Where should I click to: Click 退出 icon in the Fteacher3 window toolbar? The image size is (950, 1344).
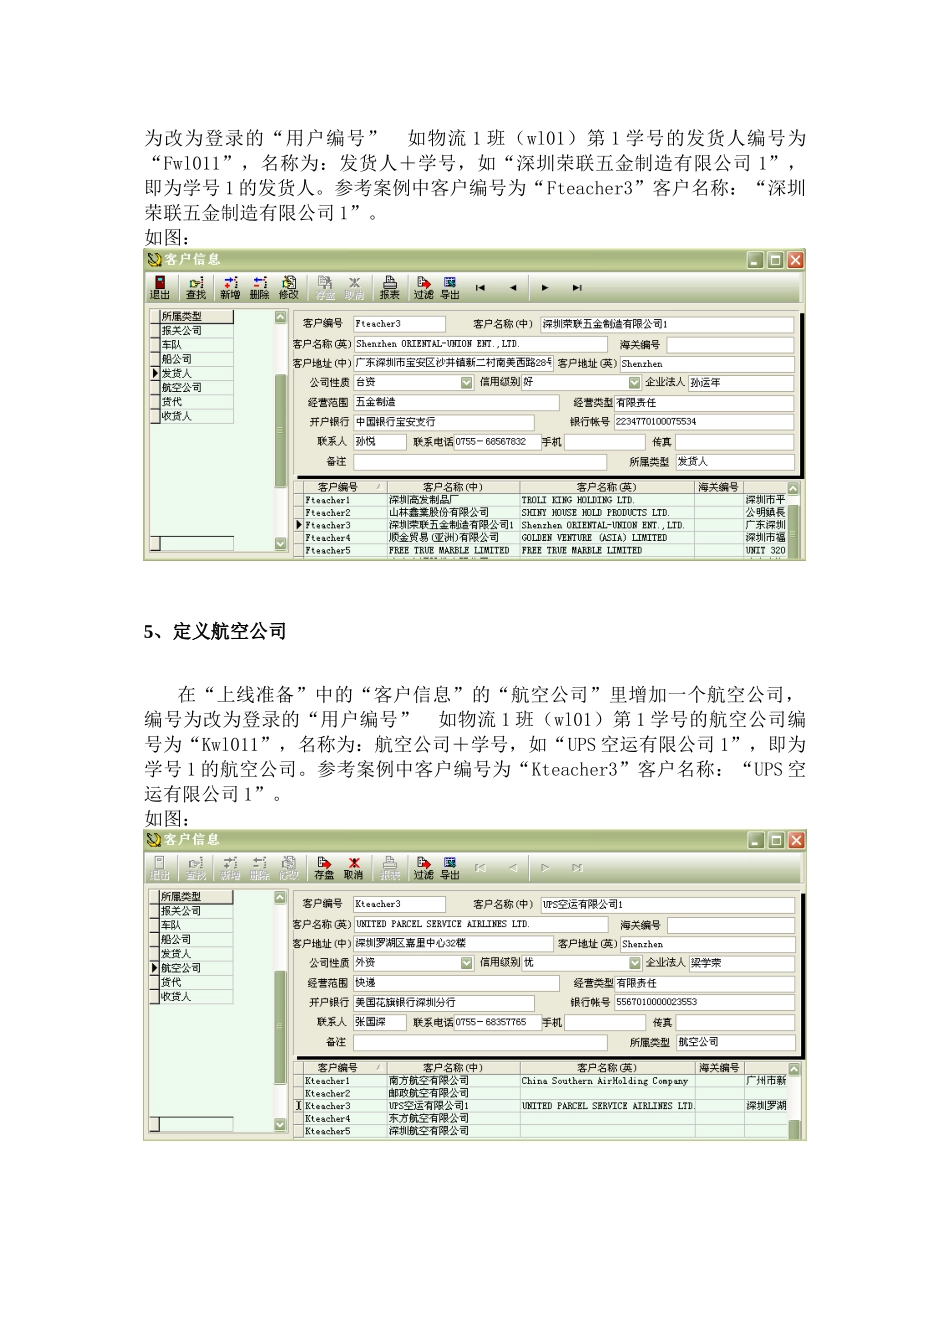pyautogui.click(x=160, y=287)
